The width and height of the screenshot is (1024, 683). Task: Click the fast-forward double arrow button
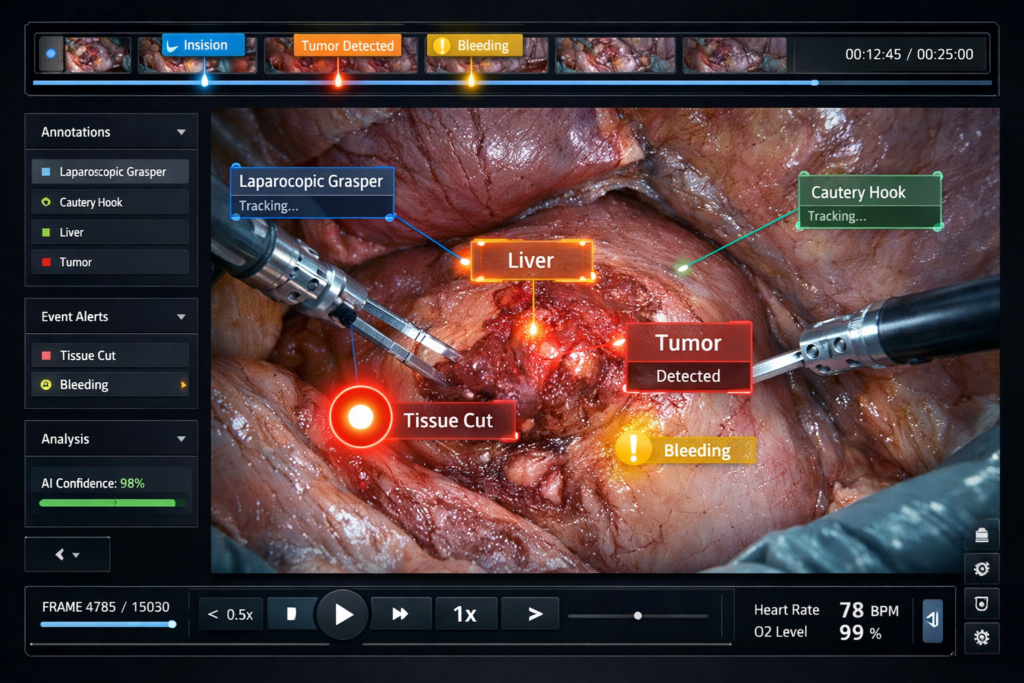pyautogui.click(x=401, y=614)
